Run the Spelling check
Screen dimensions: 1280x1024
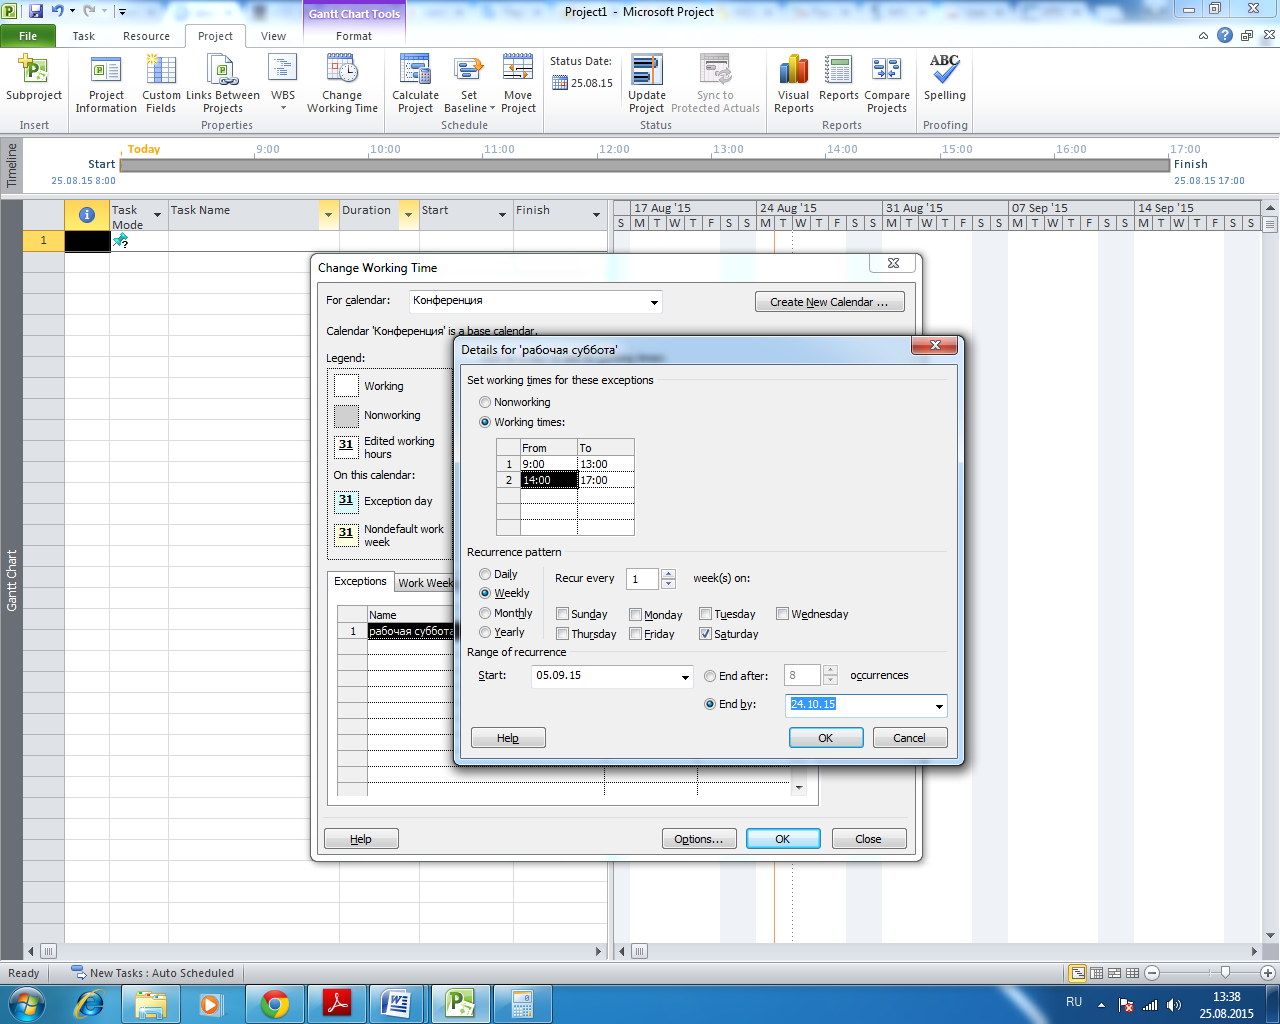[945, 78]
